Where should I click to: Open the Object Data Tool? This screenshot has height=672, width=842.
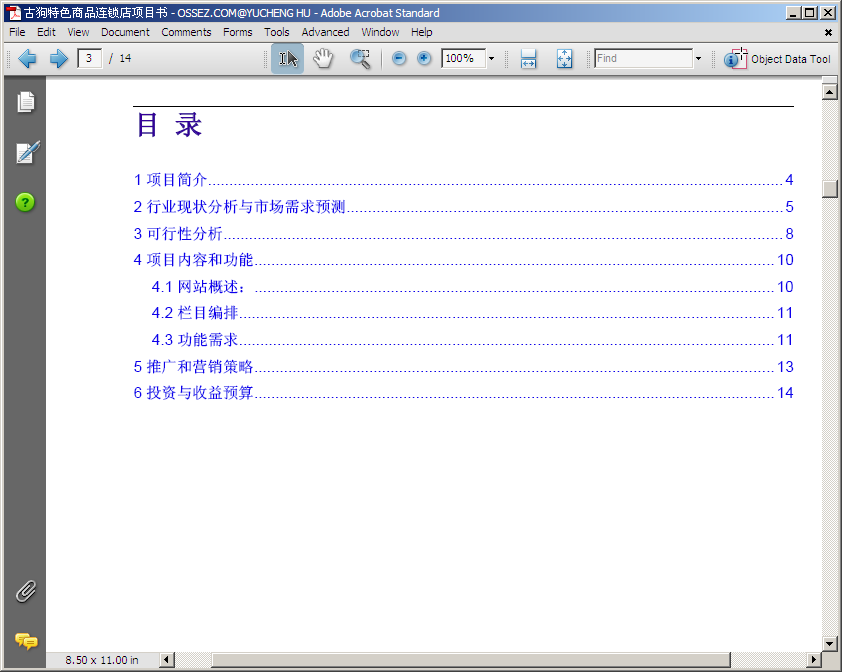coord(778,59)
